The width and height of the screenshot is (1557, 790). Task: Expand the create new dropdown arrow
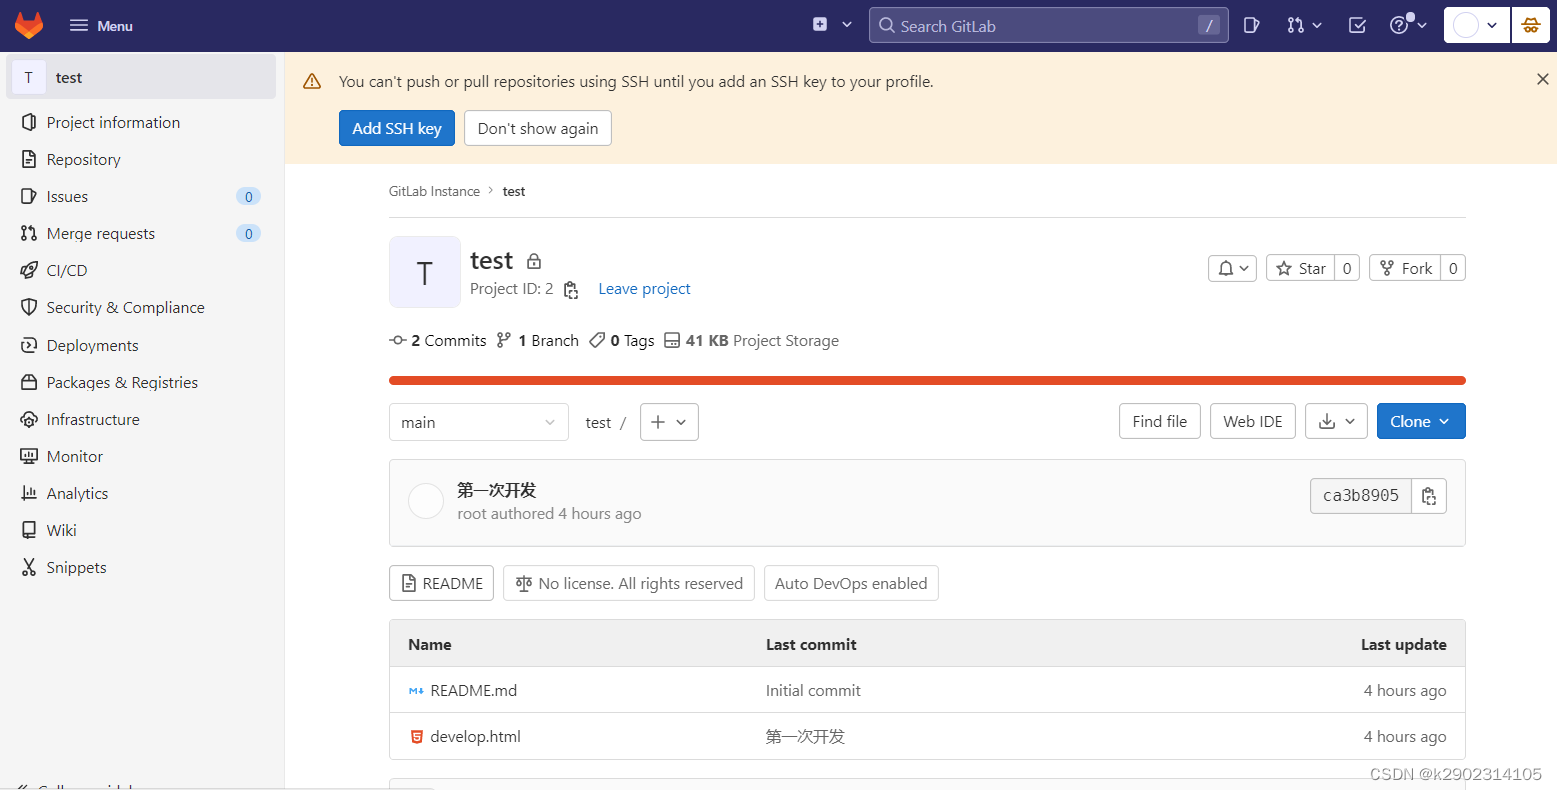pyautogui.click(x=847, y=25)
